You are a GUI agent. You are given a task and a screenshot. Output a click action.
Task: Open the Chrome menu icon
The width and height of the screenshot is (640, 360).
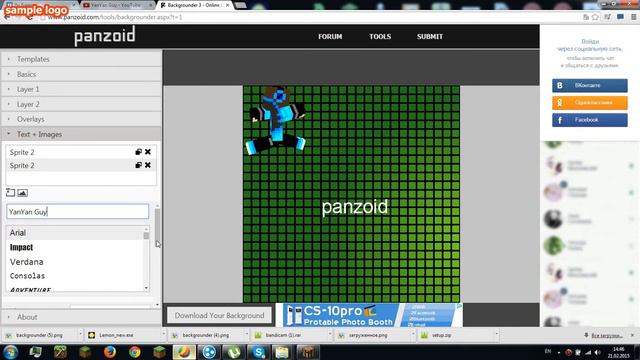633,17
